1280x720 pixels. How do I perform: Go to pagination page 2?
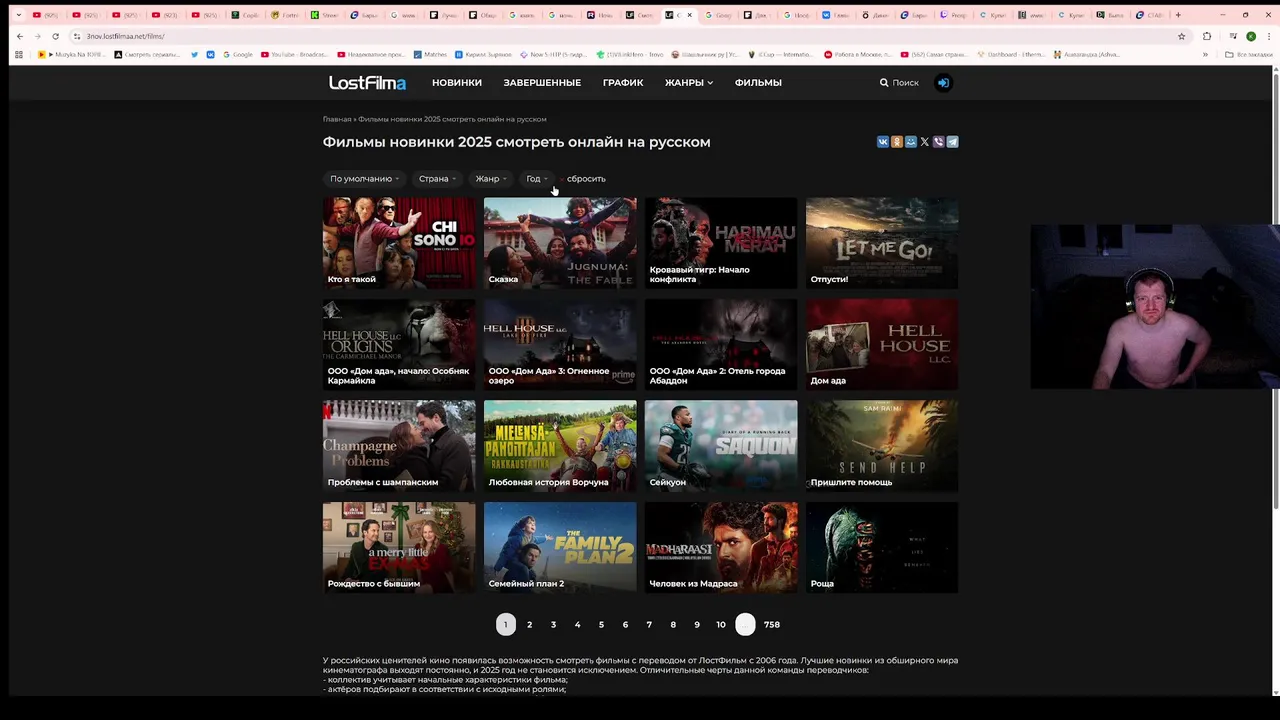[x=529, y=624]
